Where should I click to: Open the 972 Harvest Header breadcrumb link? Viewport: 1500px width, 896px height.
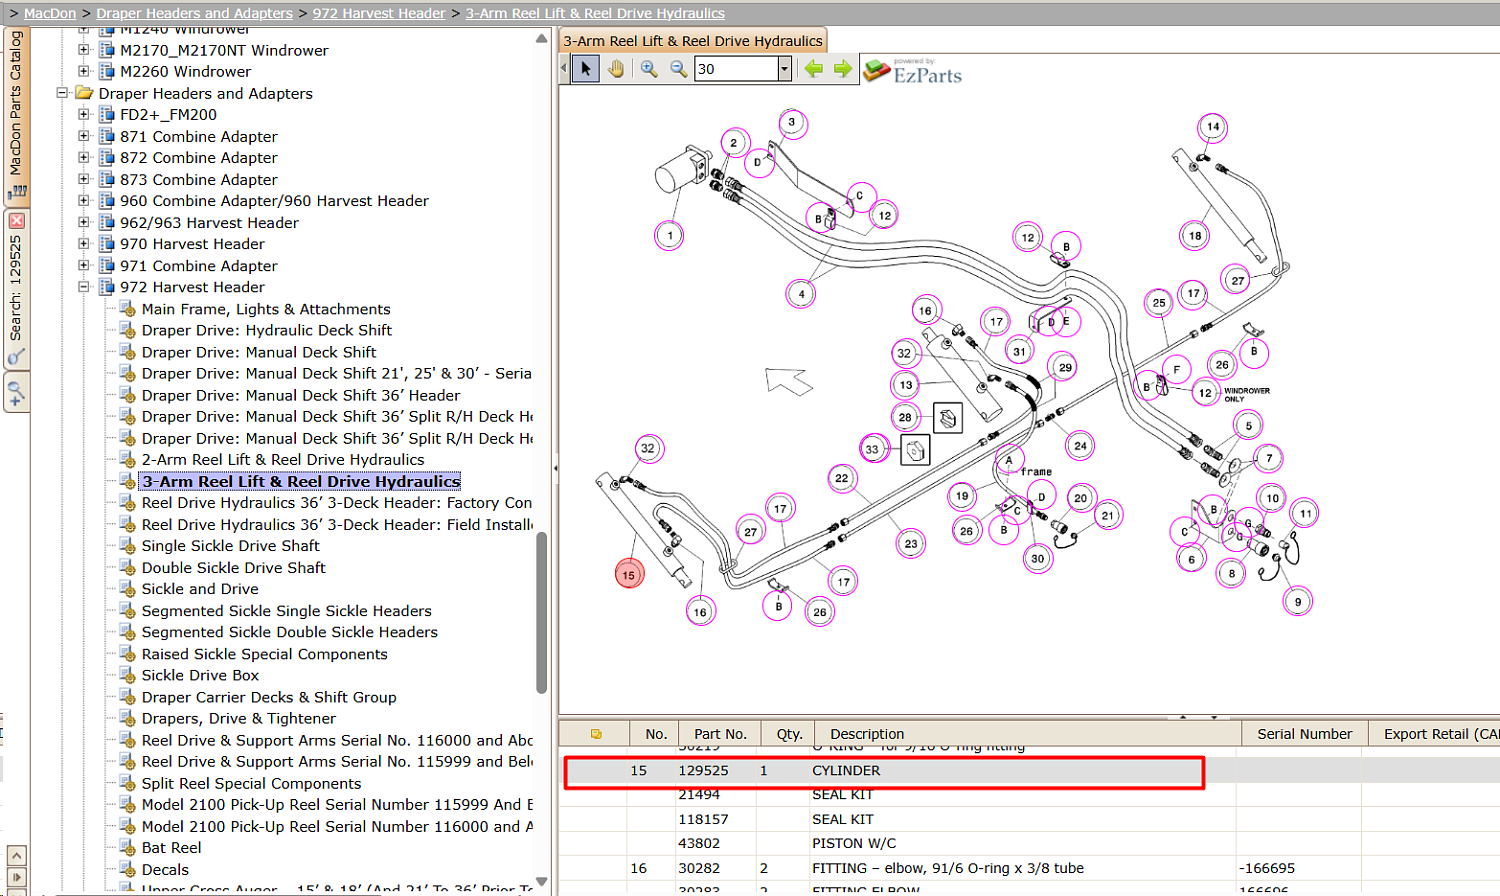[379, 13]
